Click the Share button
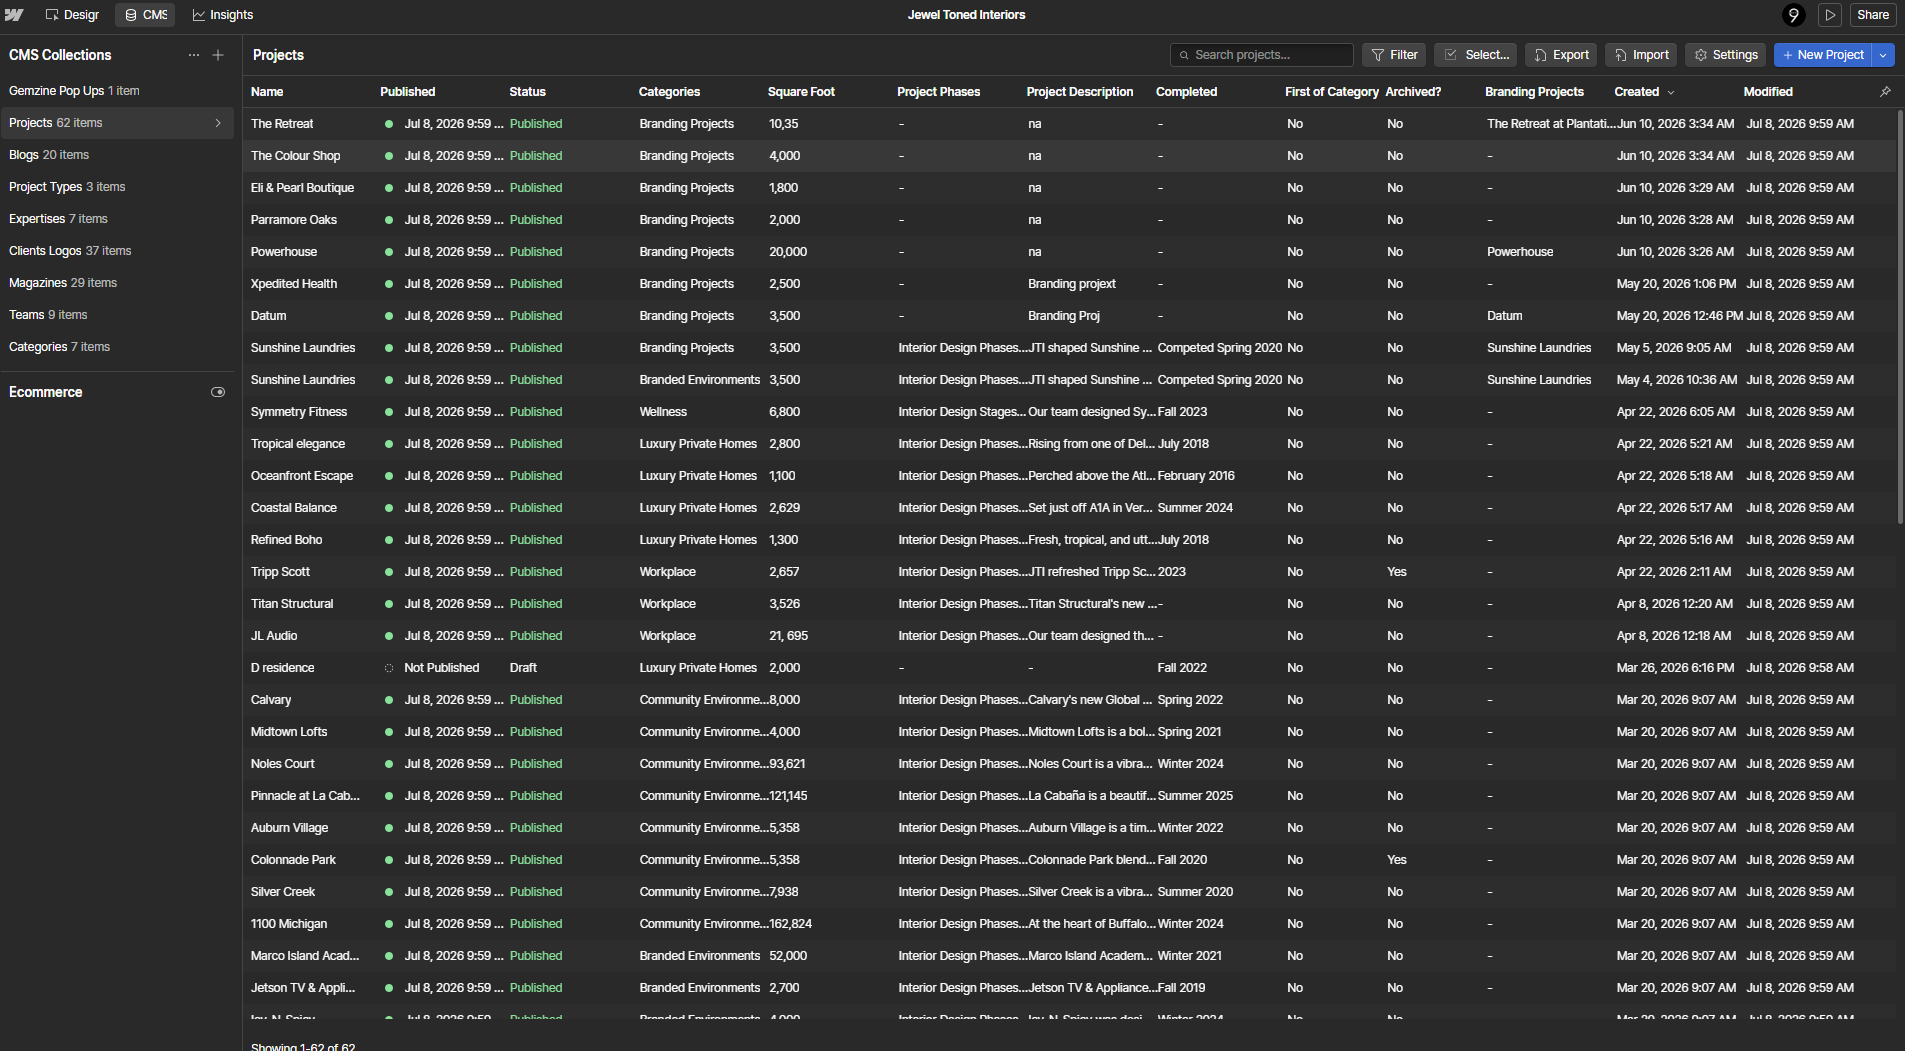Screen dimensions: 1905x1051 pyautogui.click(x=1873, y=15)
